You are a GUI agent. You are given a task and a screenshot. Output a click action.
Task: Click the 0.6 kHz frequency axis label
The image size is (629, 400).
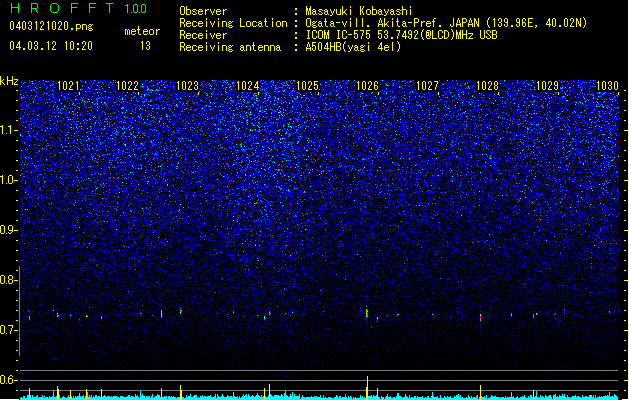[x=8, y=380]
